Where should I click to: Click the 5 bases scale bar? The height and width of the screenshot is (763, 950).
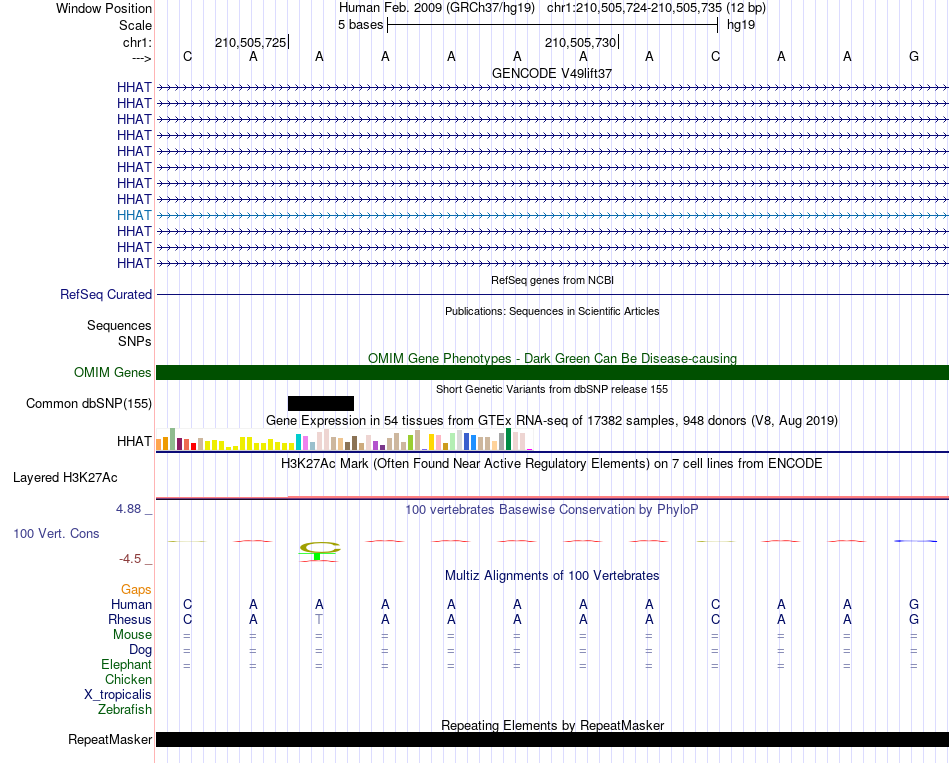click(553, 25)
